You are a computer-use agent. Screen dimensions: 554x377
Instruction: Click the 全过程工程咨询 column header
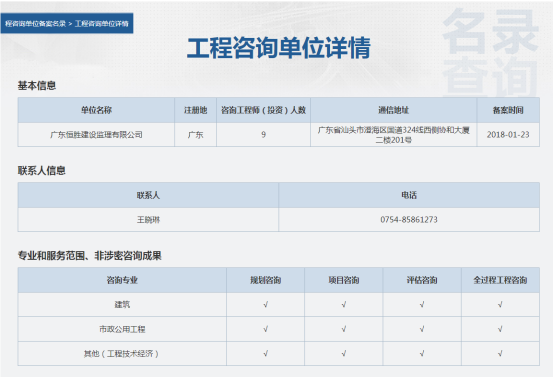point(500,280)
